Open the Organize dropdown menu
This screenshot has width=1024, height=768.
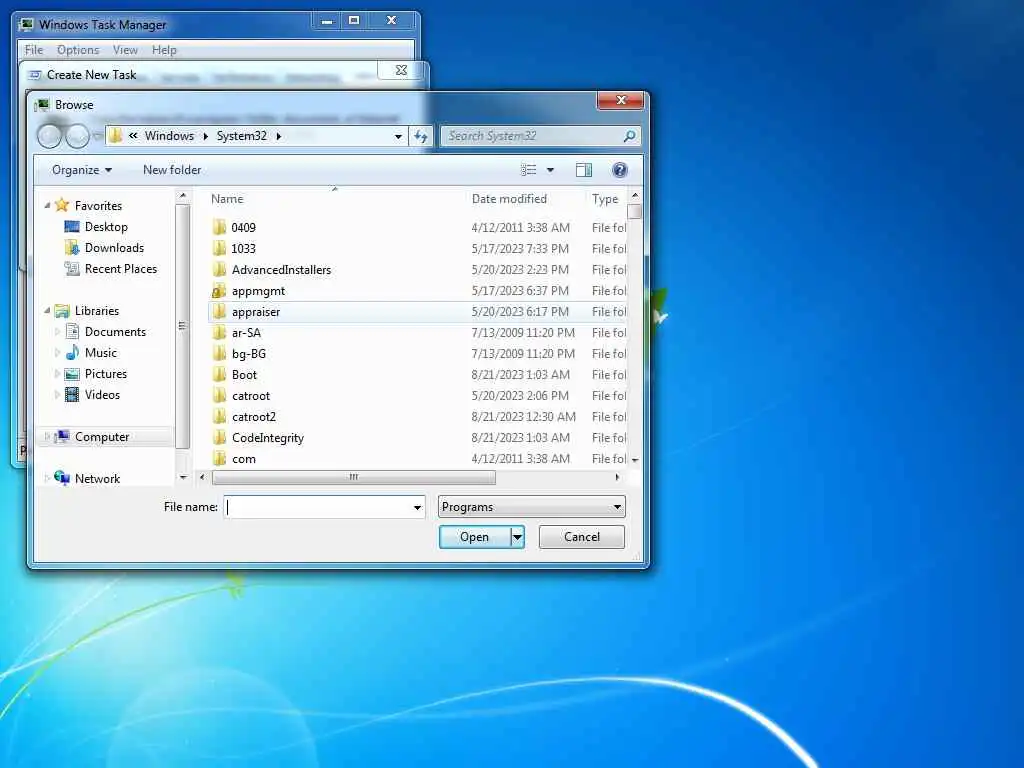pos(82,170)
